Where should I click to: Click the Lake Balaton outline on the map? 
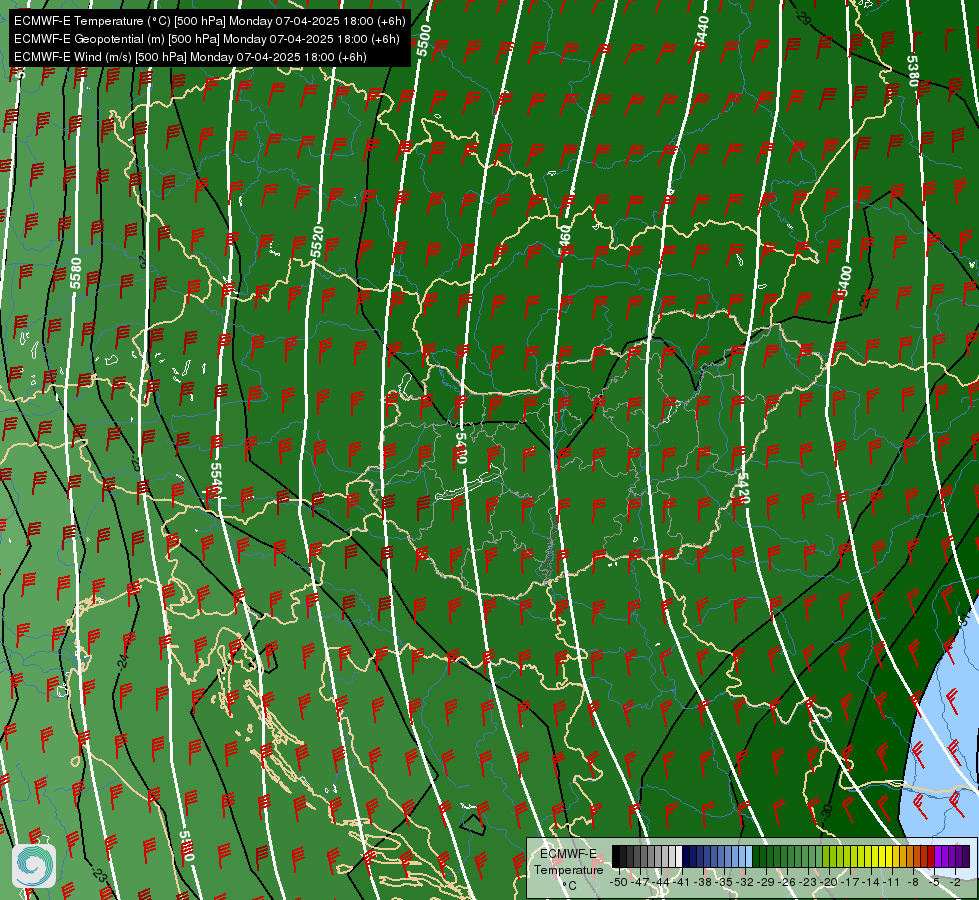click(x=468, y=483)
